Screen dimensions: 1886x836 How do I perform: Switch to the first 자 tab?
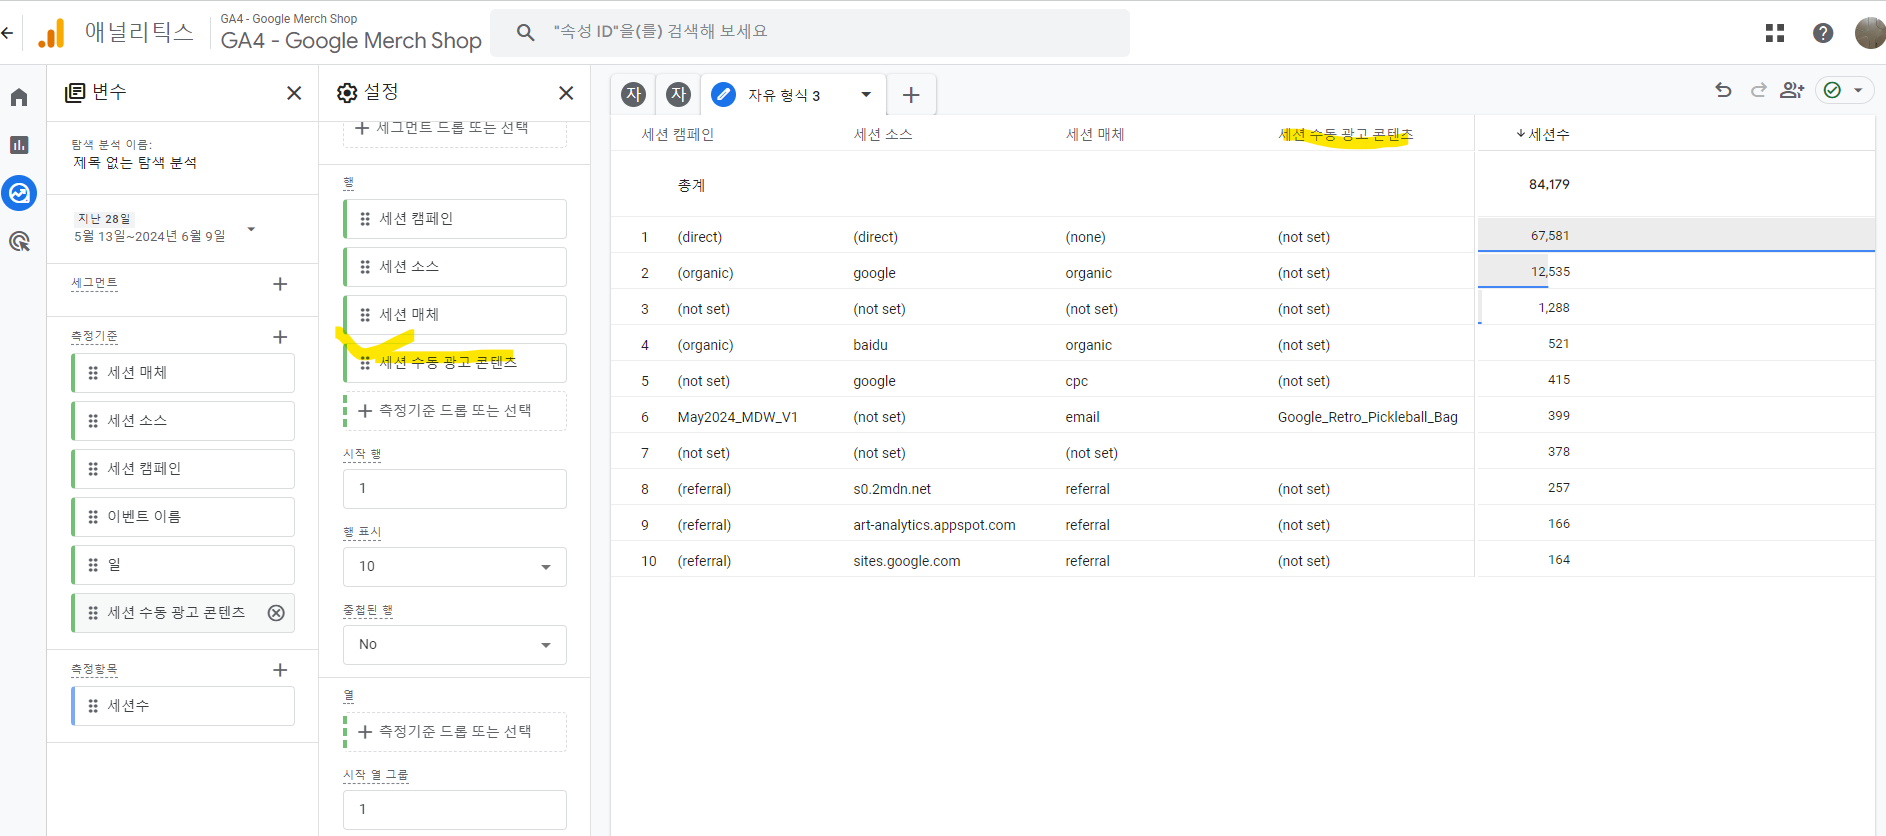(634, 94)
